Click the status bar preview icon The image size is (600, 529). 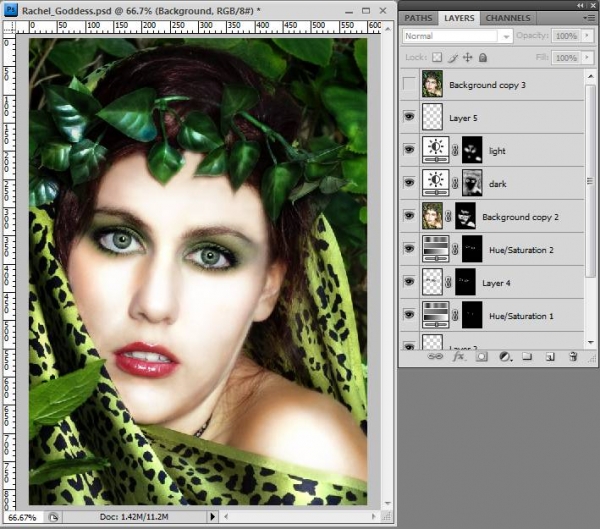[54, 517]
